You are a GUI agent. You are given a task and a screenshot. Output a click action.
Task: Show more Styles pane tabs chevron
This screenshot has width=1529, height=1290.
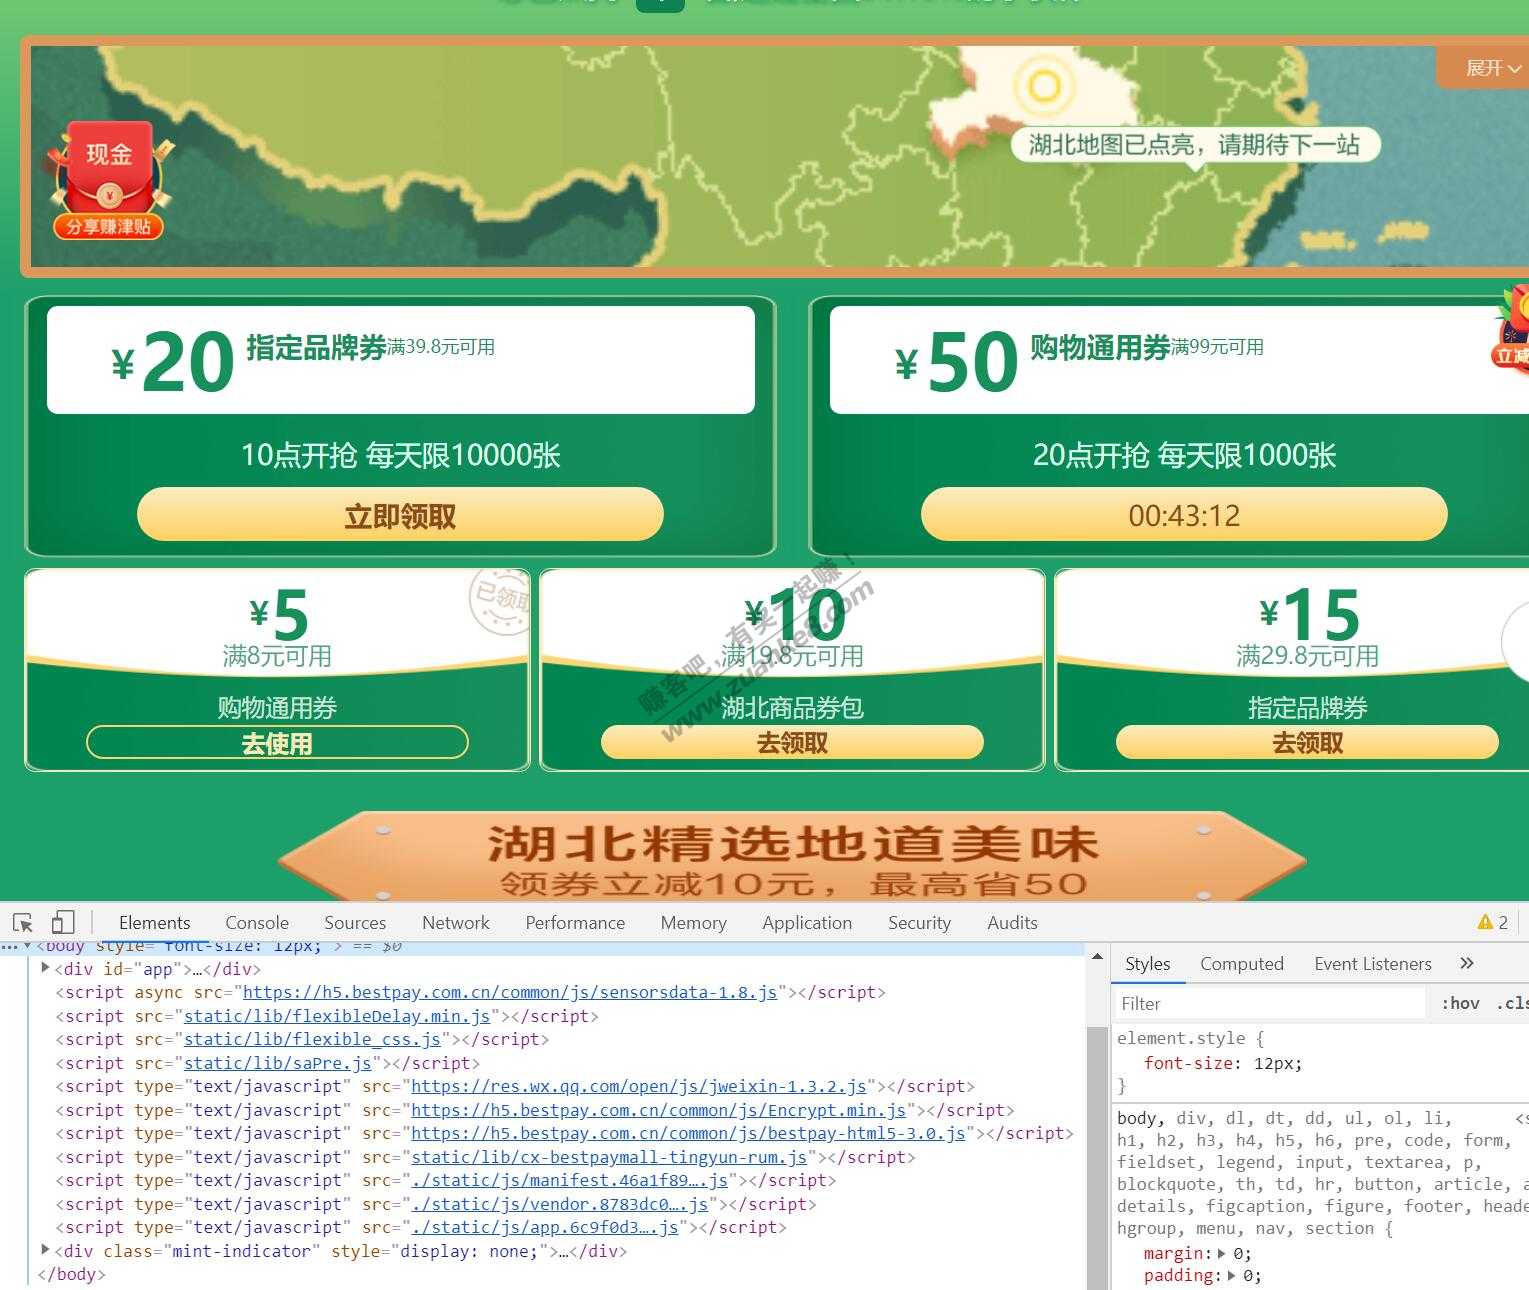1467,963
